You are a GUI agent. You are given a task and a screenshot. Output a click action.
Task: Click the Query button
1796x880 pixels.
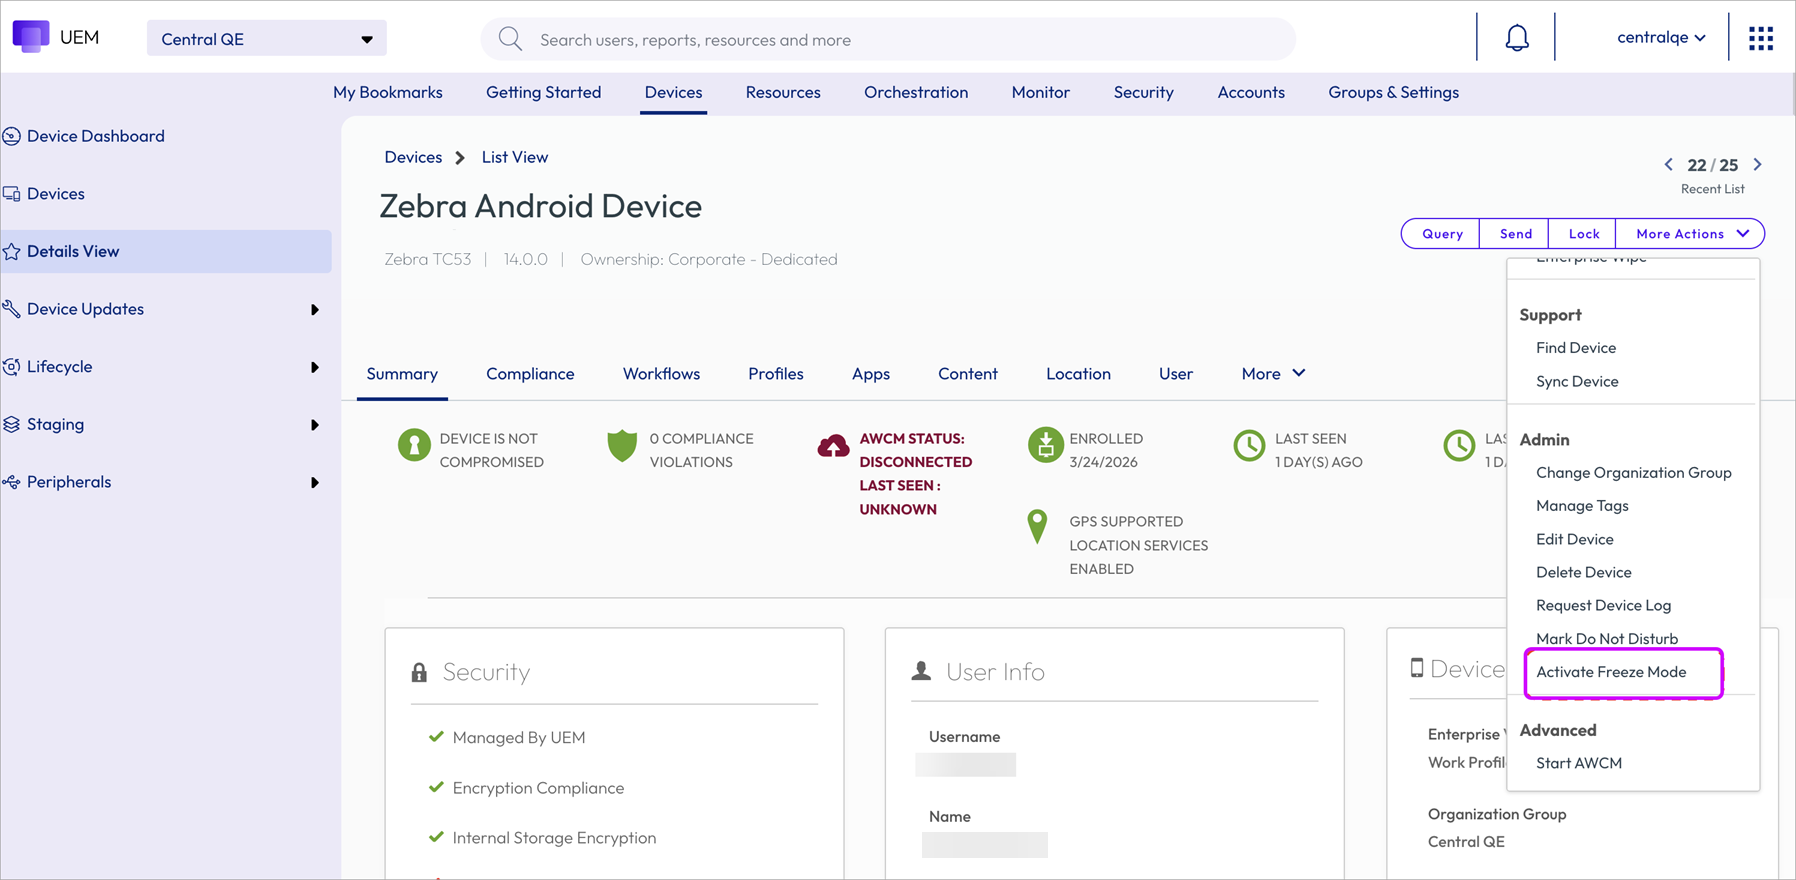[1442, 234]
